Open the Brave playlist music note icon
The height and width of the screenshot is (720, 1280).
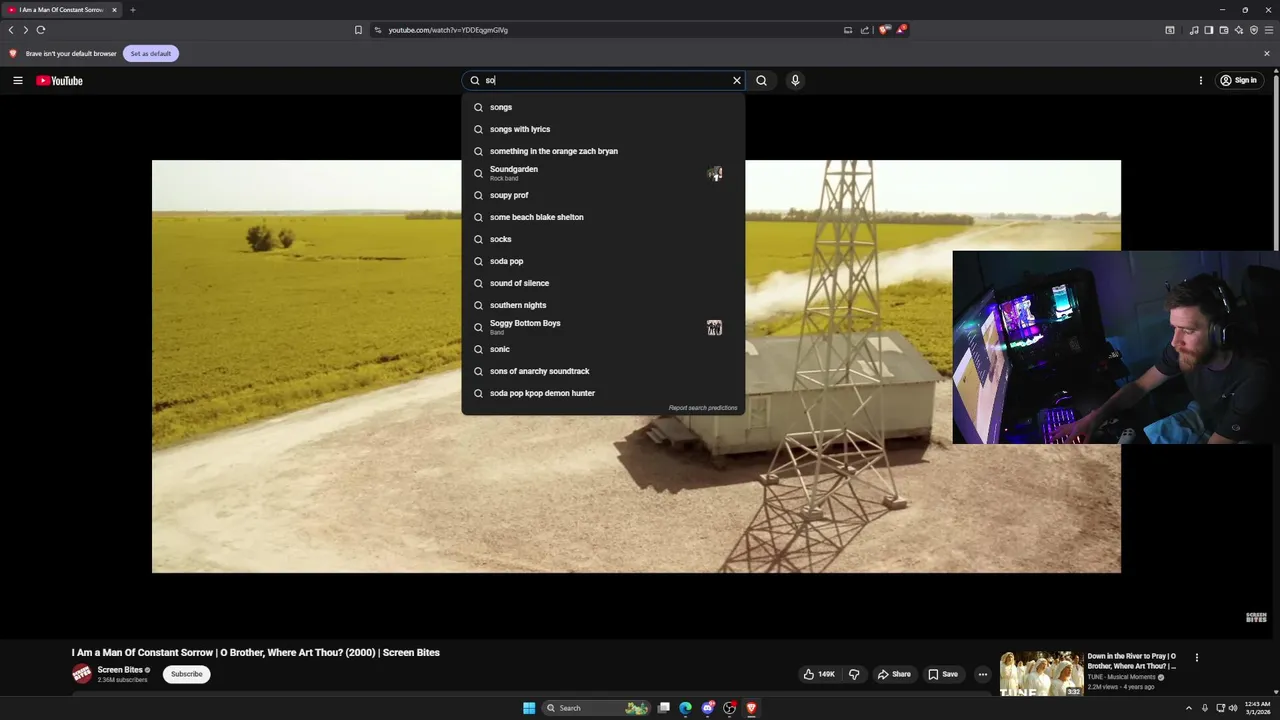tap(1193, 30)
